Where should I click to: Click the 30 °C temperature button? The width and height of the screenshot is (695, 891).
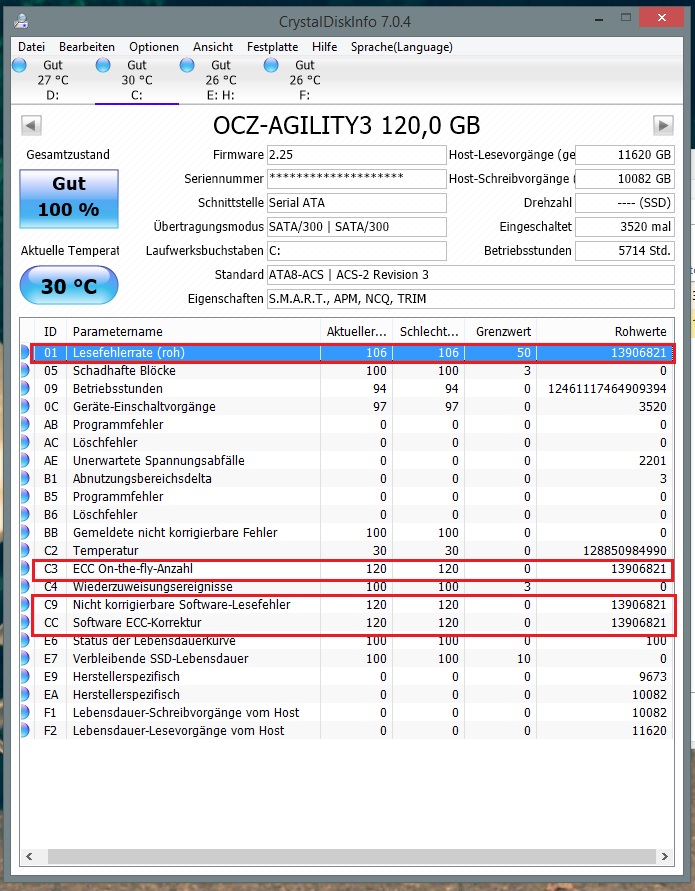click(69, 285)
